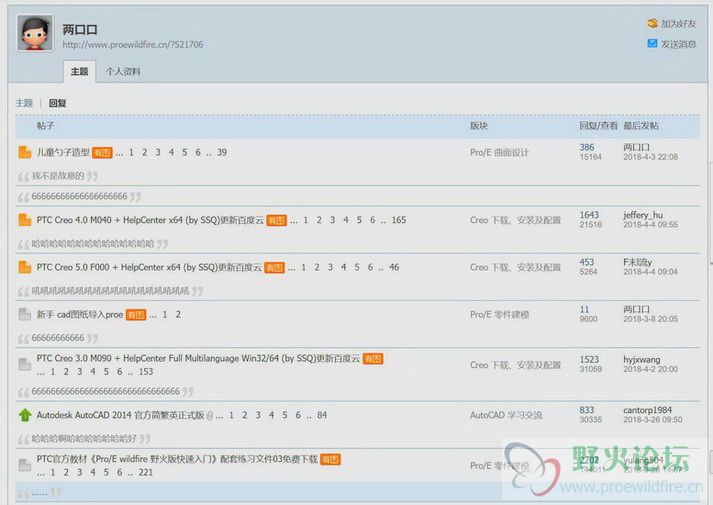This screenshot has height=505, width=713.
Task: Open the Autodesk AutoCAD 2014 thread
Action: (120, 415)
